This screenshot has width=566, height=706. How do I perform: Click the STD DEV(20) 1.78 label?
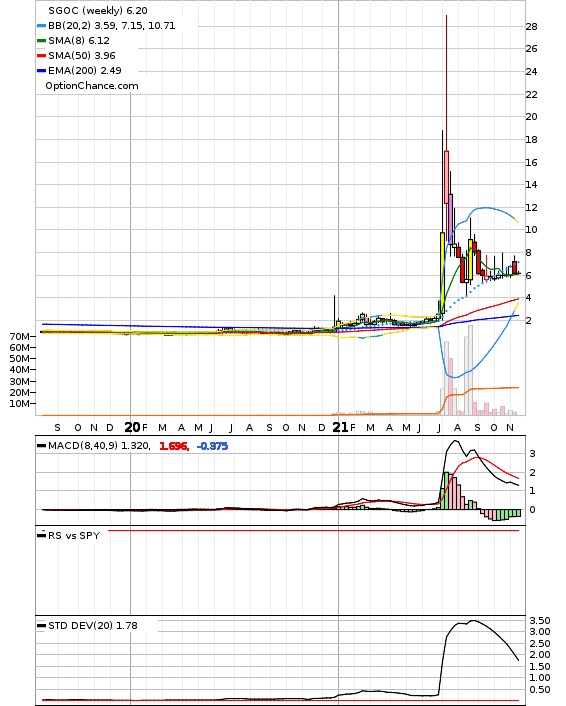coord(93,625)
